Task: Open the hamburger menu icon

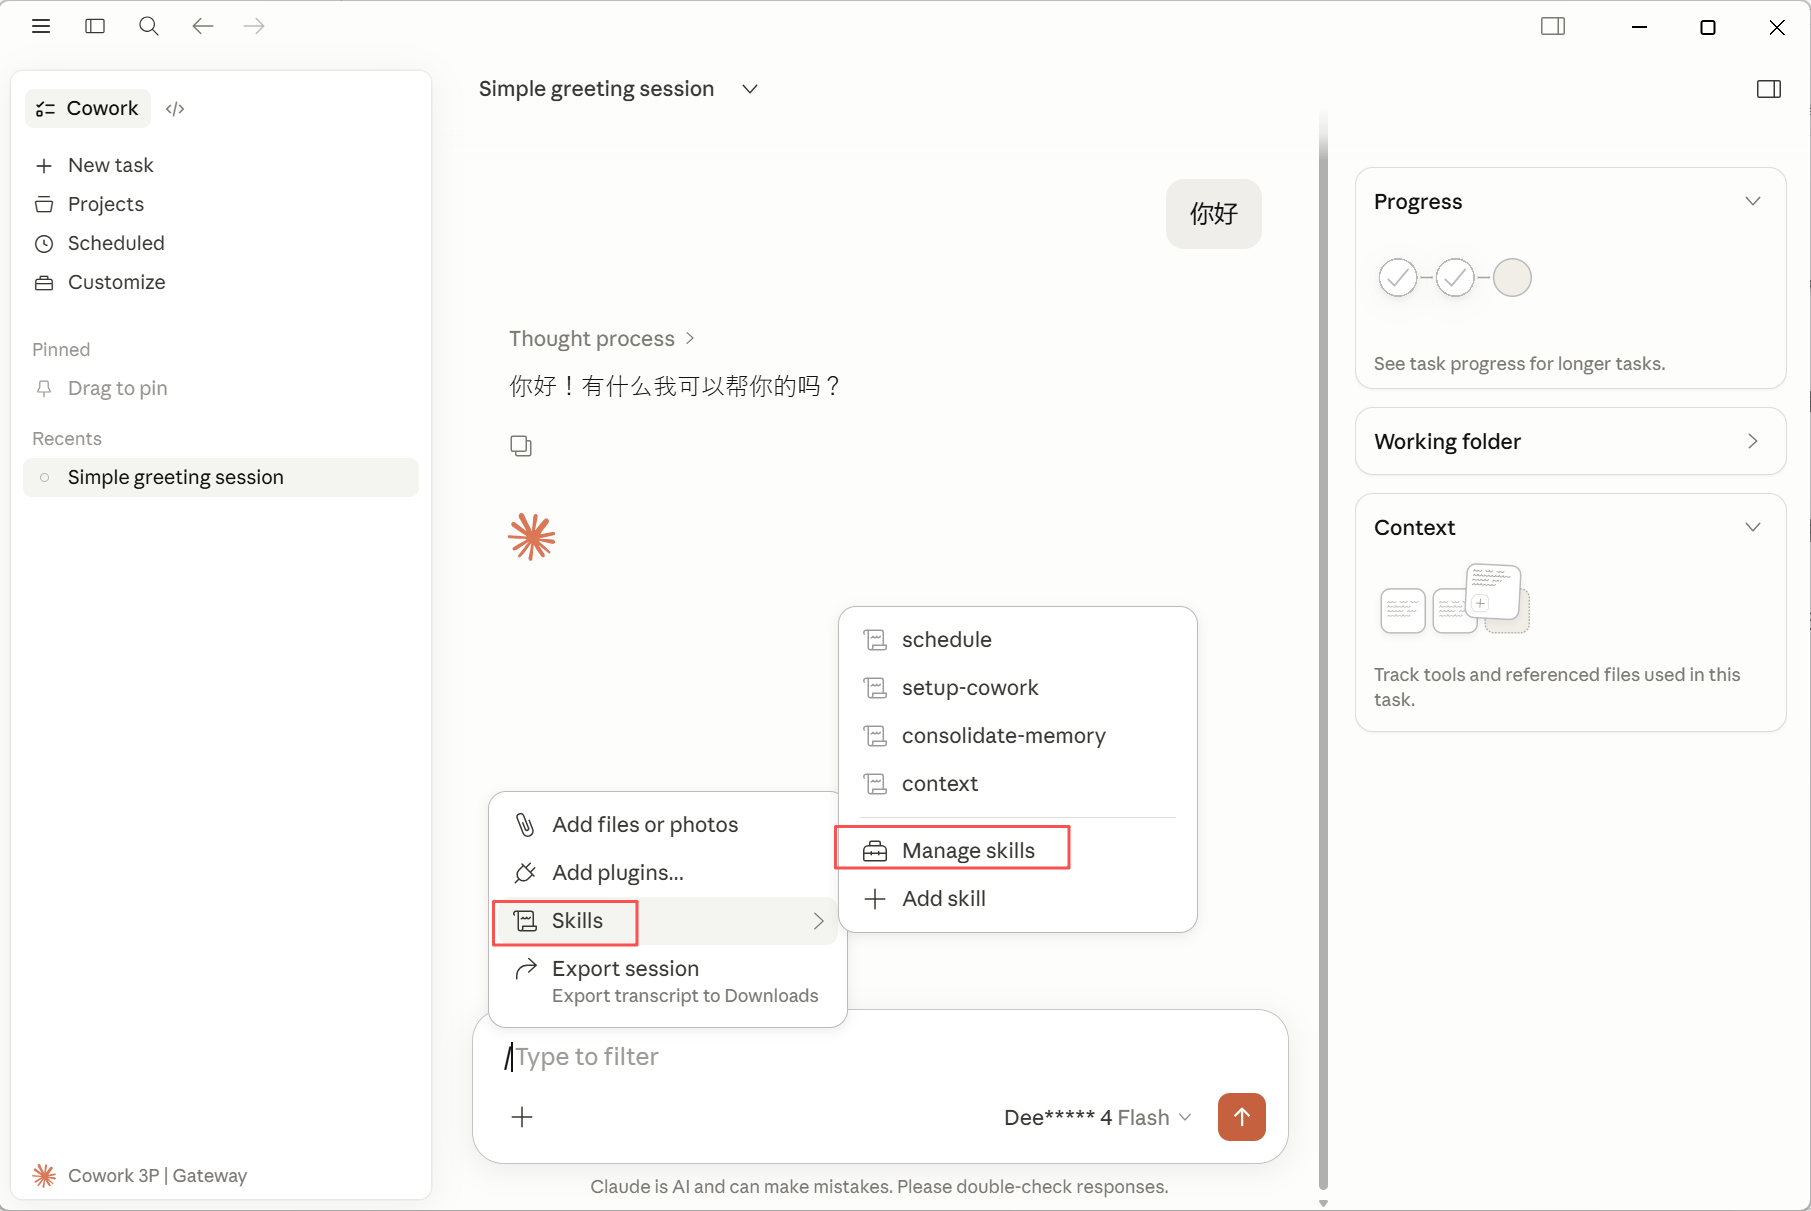Action: click(x=41, y=26)
